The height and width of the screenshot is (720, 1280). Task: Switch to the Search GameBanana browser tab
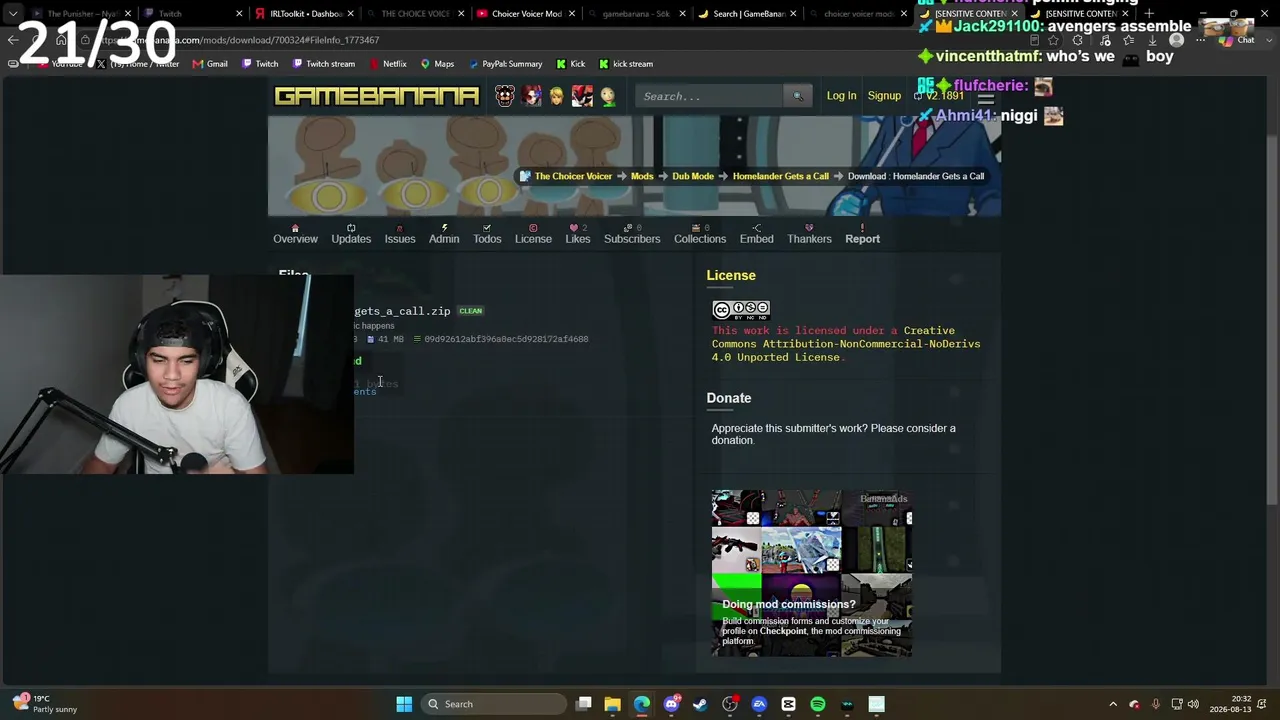tap(745, 14)
